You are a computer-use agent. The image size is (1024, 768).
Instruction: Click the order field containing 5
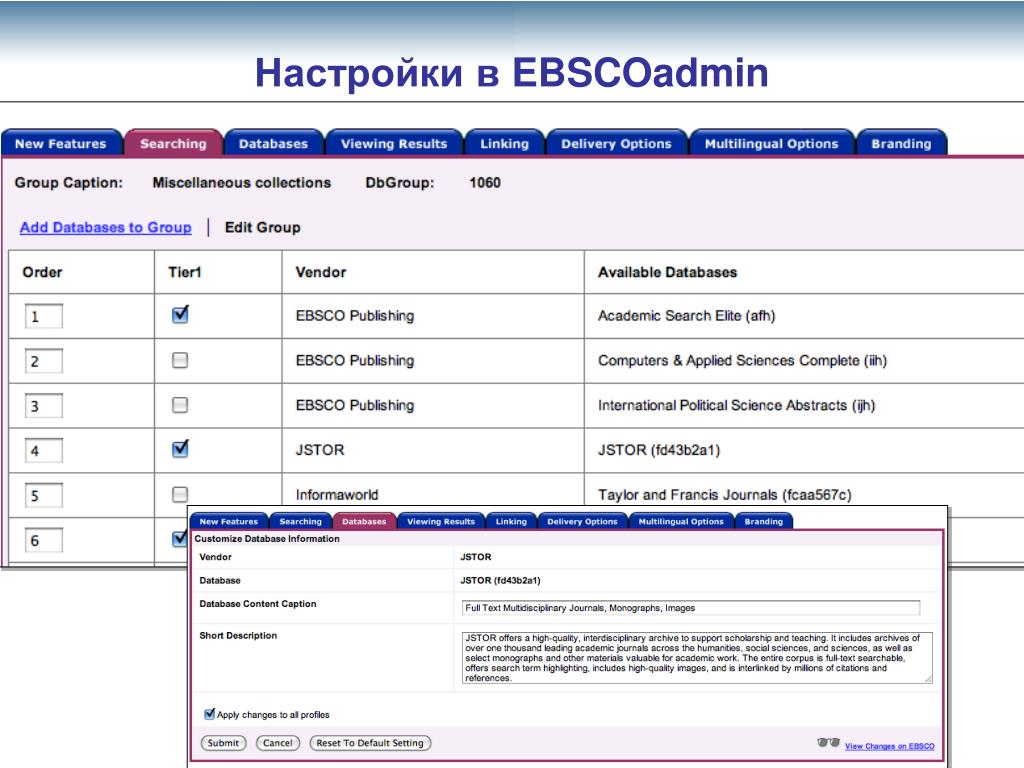click(x=43, y=495)
